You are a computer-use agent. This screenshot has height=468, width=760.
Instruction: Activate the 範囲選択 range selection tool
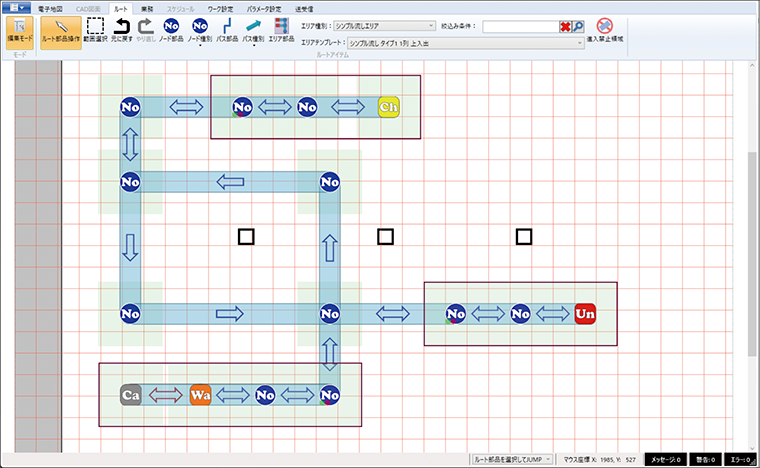[95, 30]
